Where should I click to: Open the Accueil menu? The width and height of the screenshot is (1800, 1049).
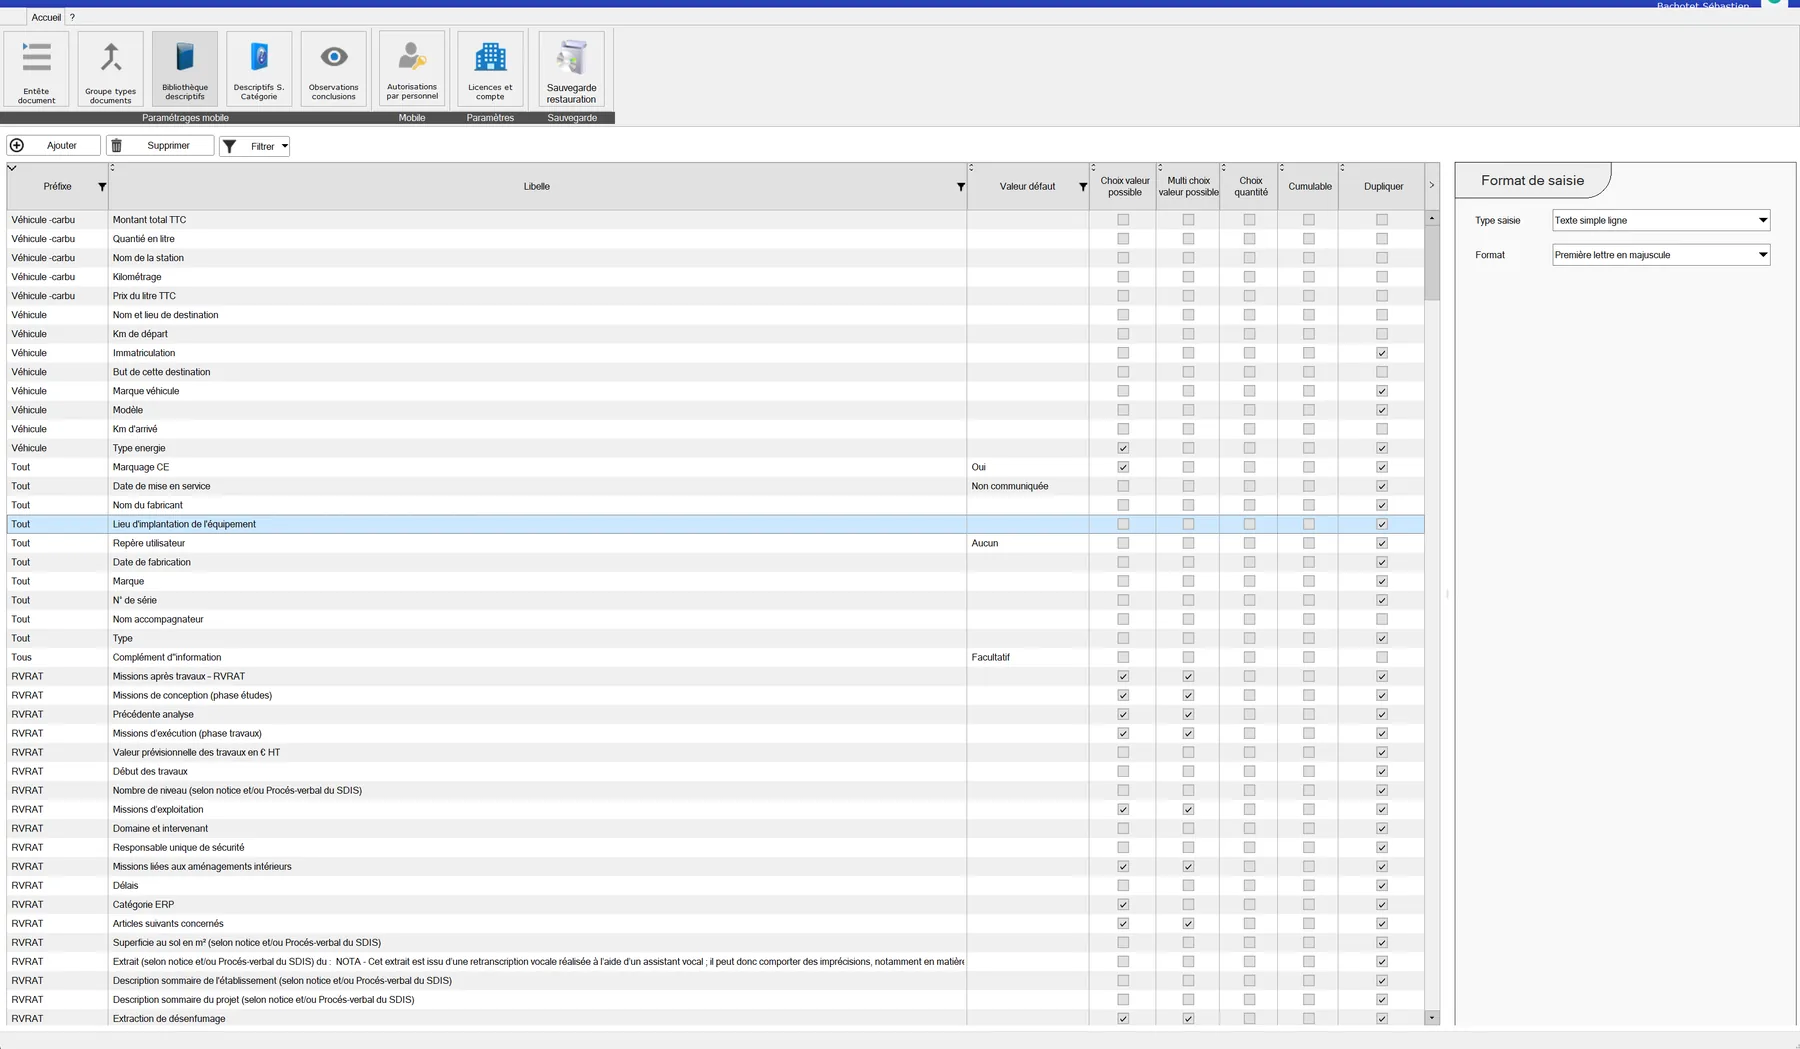[46, 17]
